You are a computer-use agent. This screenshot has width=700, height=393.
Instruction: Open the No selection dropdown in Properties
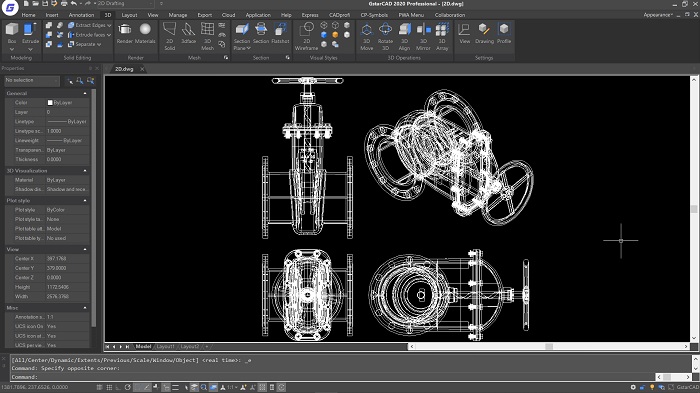pos(32,80)
